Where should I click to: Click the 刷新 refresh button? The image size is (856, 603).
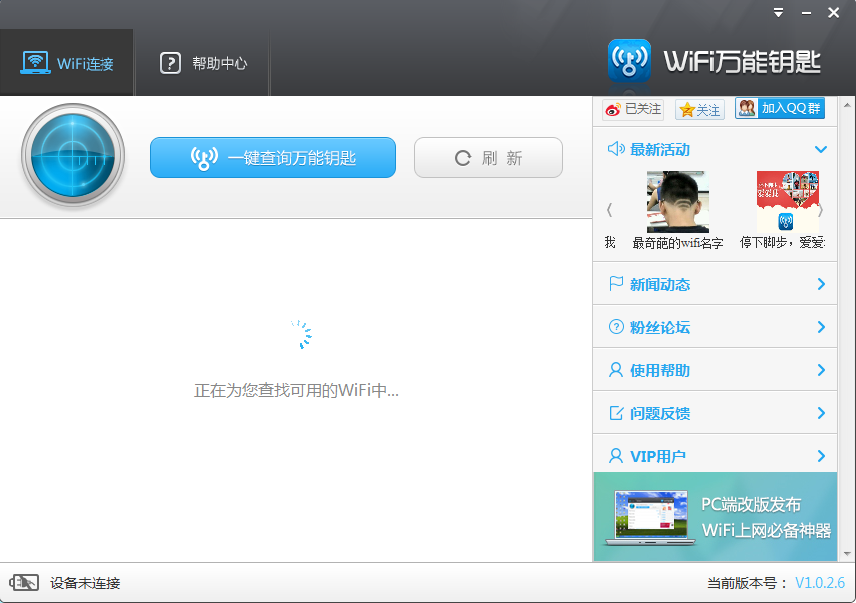(489, 158)
